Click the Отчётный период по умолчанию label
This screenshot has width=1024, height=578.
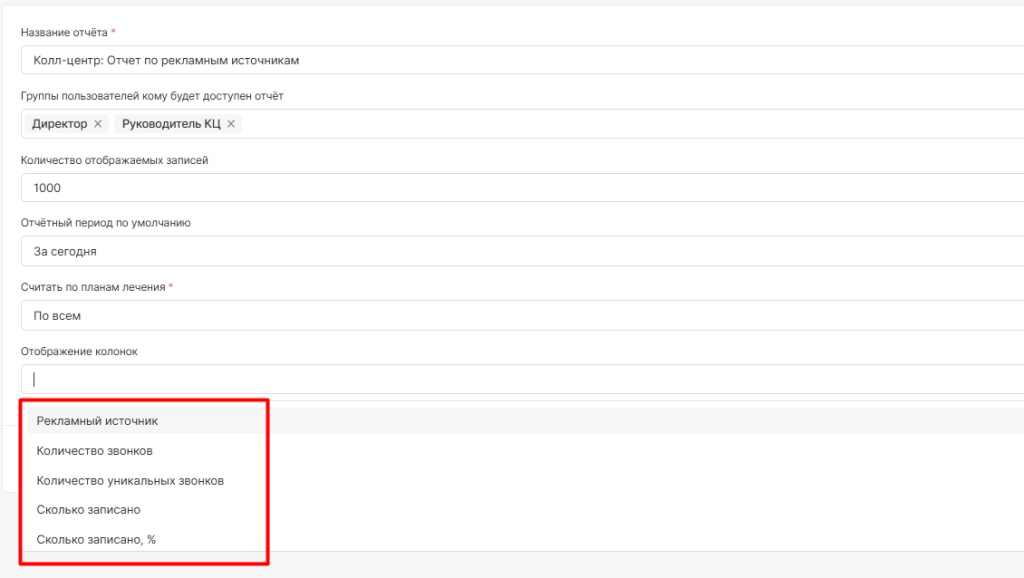click(x=105, y=223)
